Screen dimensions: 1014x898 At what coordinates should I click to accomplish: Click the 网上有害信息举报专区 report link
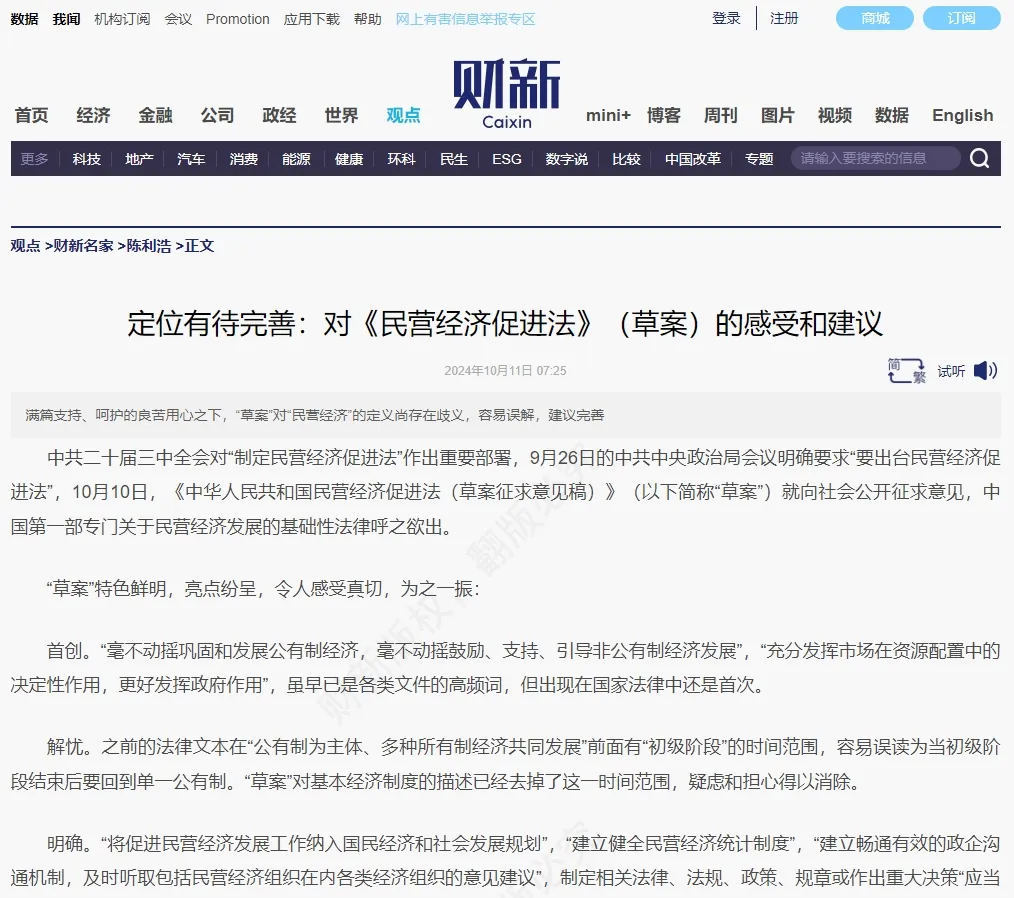[x=465, y=18]
